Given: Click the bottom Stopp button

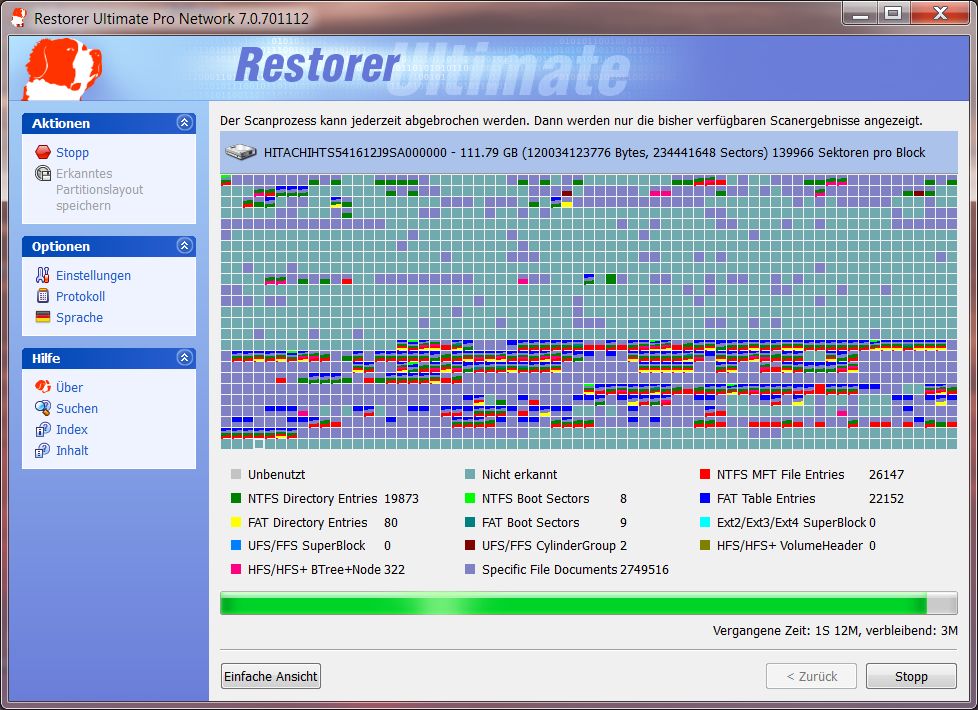Looking at the screenshot, I should pos(911,676).
